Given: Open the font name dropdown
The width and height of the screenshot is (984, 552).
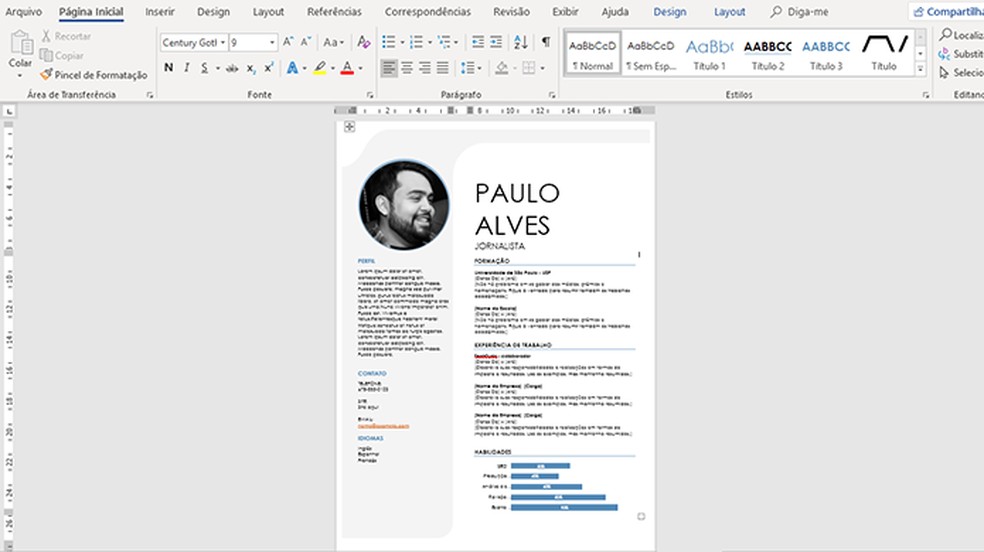Looking at the screenshot, I should [x=221, y=43].
